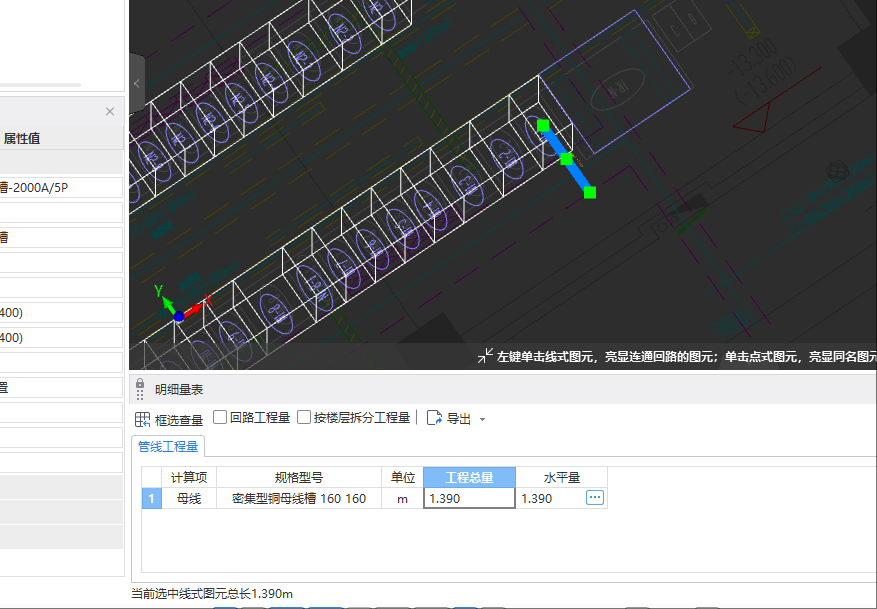This screenshot has width=877, height=609.
Task: Click the grid icon next to 框选查量
Action: [x=143, y=419]
